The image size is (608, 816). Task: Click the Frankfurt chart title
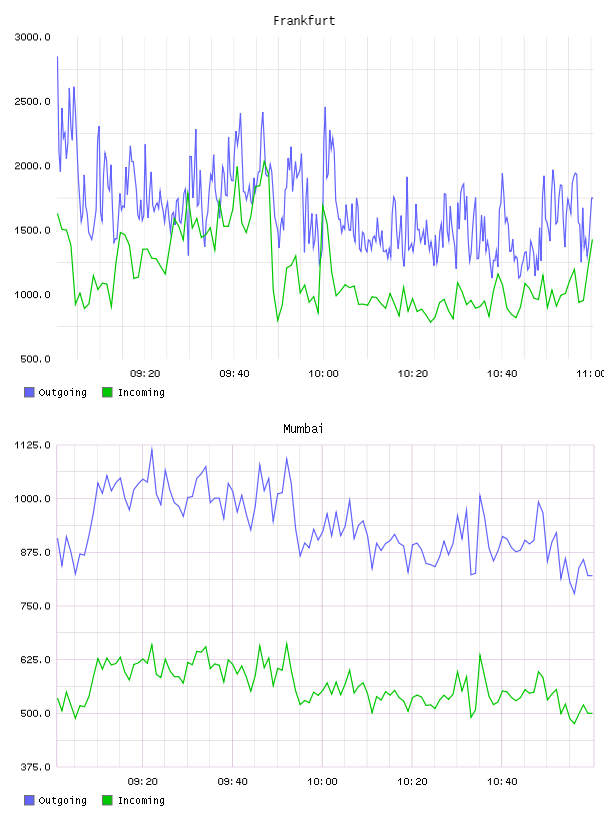pyautogui.click(x=304, y=21)
